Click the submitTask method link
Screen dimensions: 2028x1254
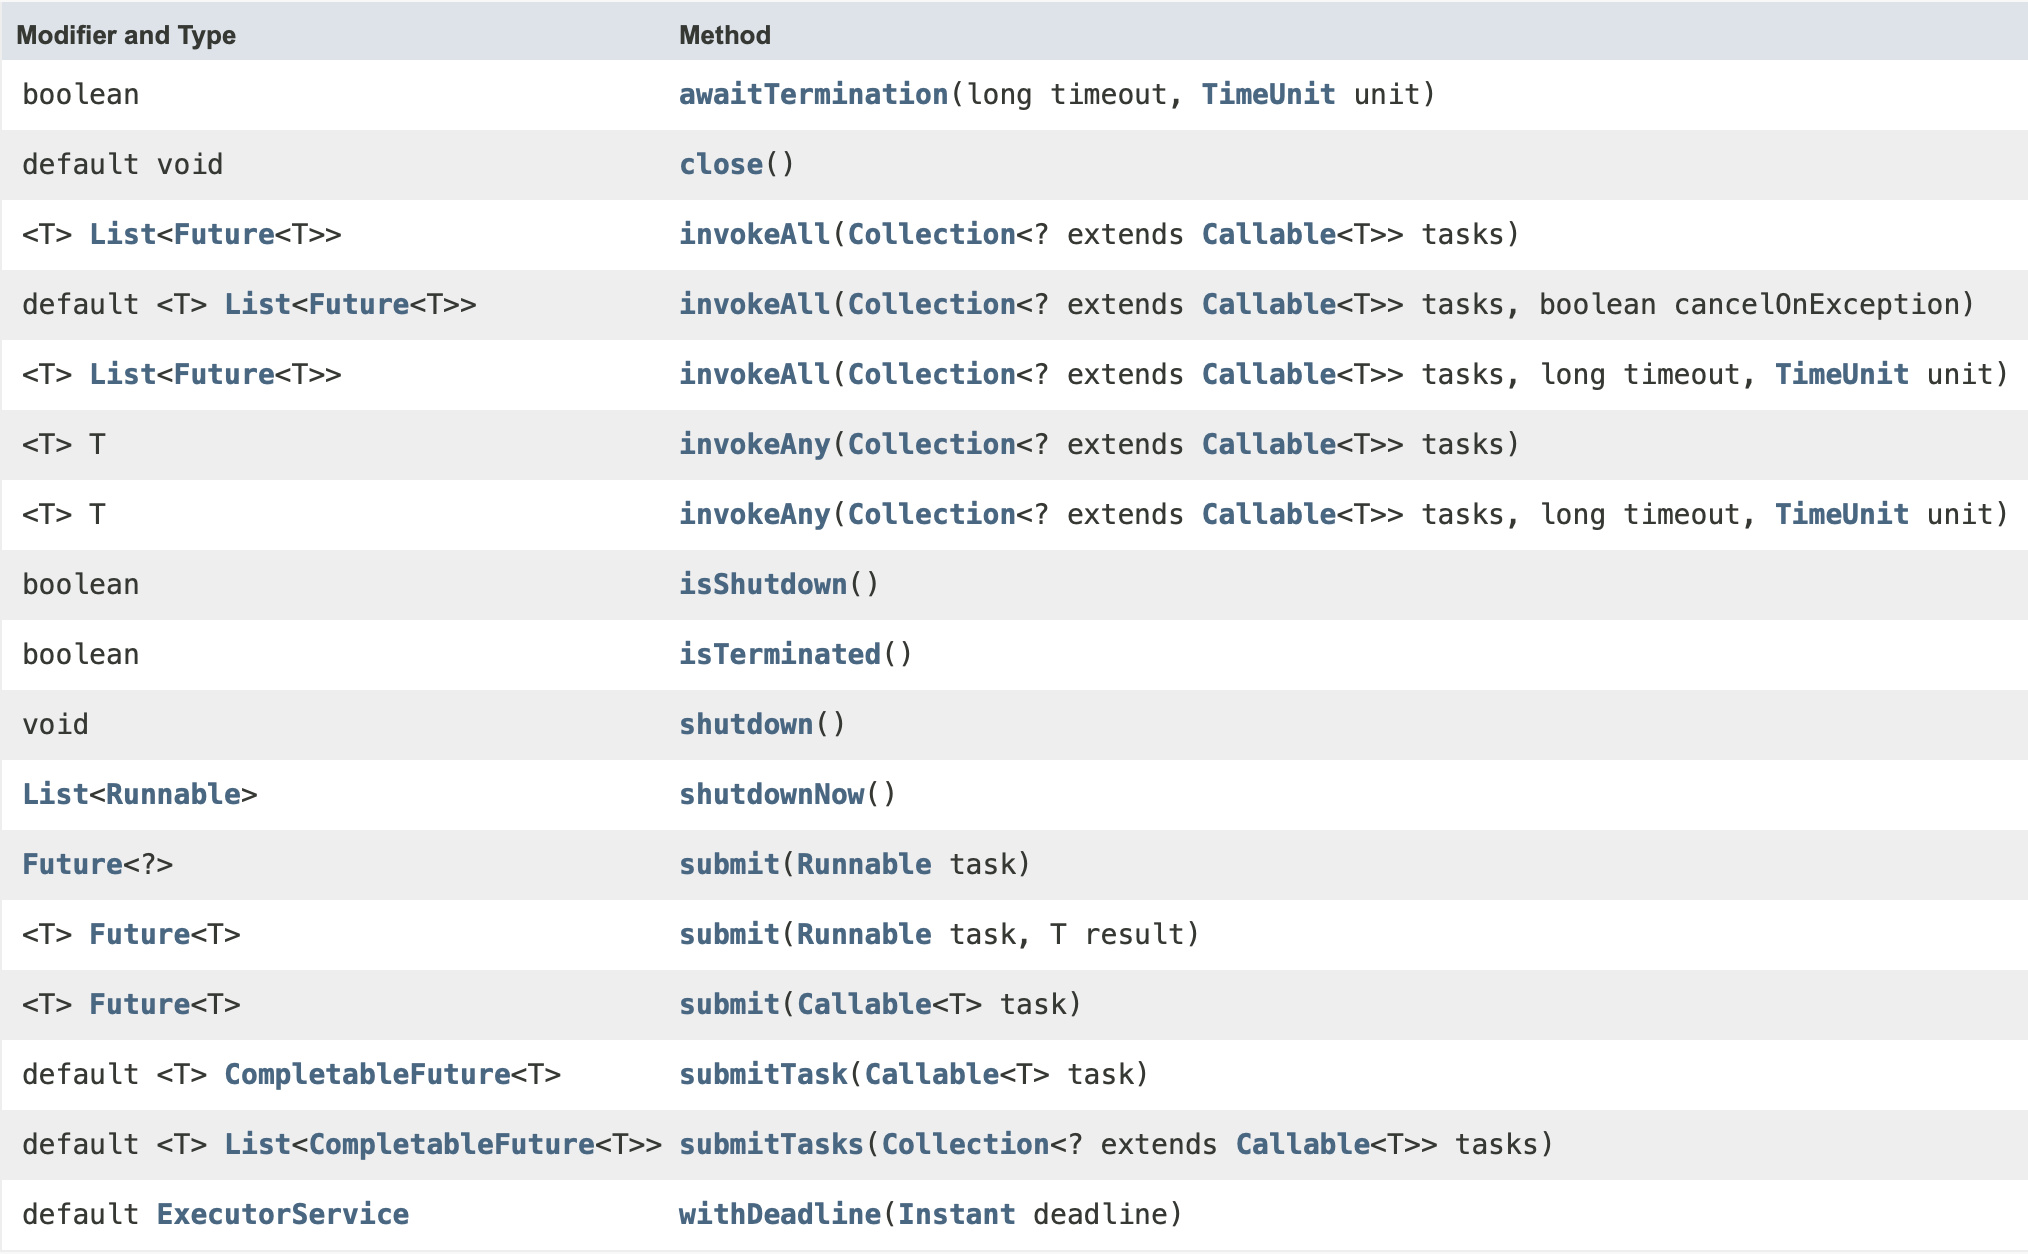762,1074
